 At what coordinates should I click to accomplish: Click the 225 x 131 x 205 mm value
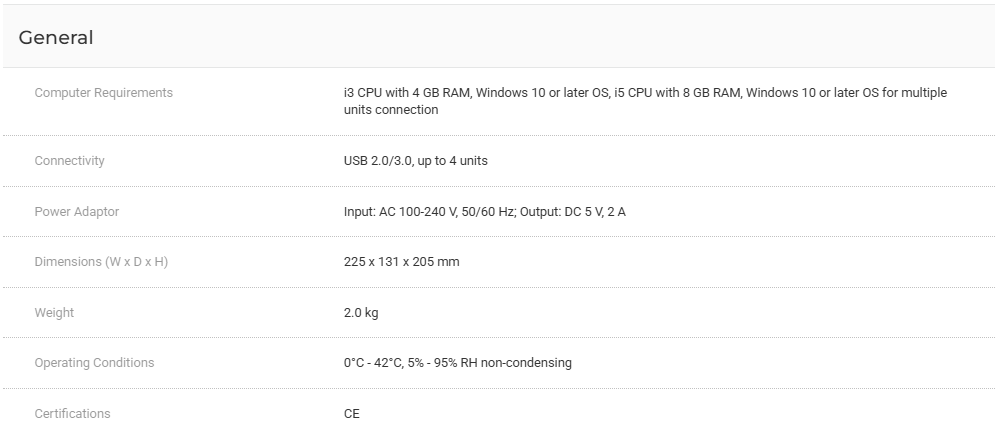[x=401, y=262]
